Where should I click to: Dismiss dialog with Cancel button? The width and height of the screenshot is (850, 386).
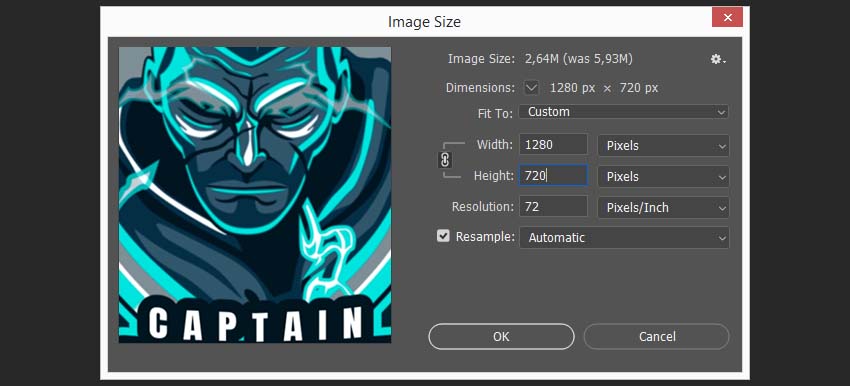656,337
